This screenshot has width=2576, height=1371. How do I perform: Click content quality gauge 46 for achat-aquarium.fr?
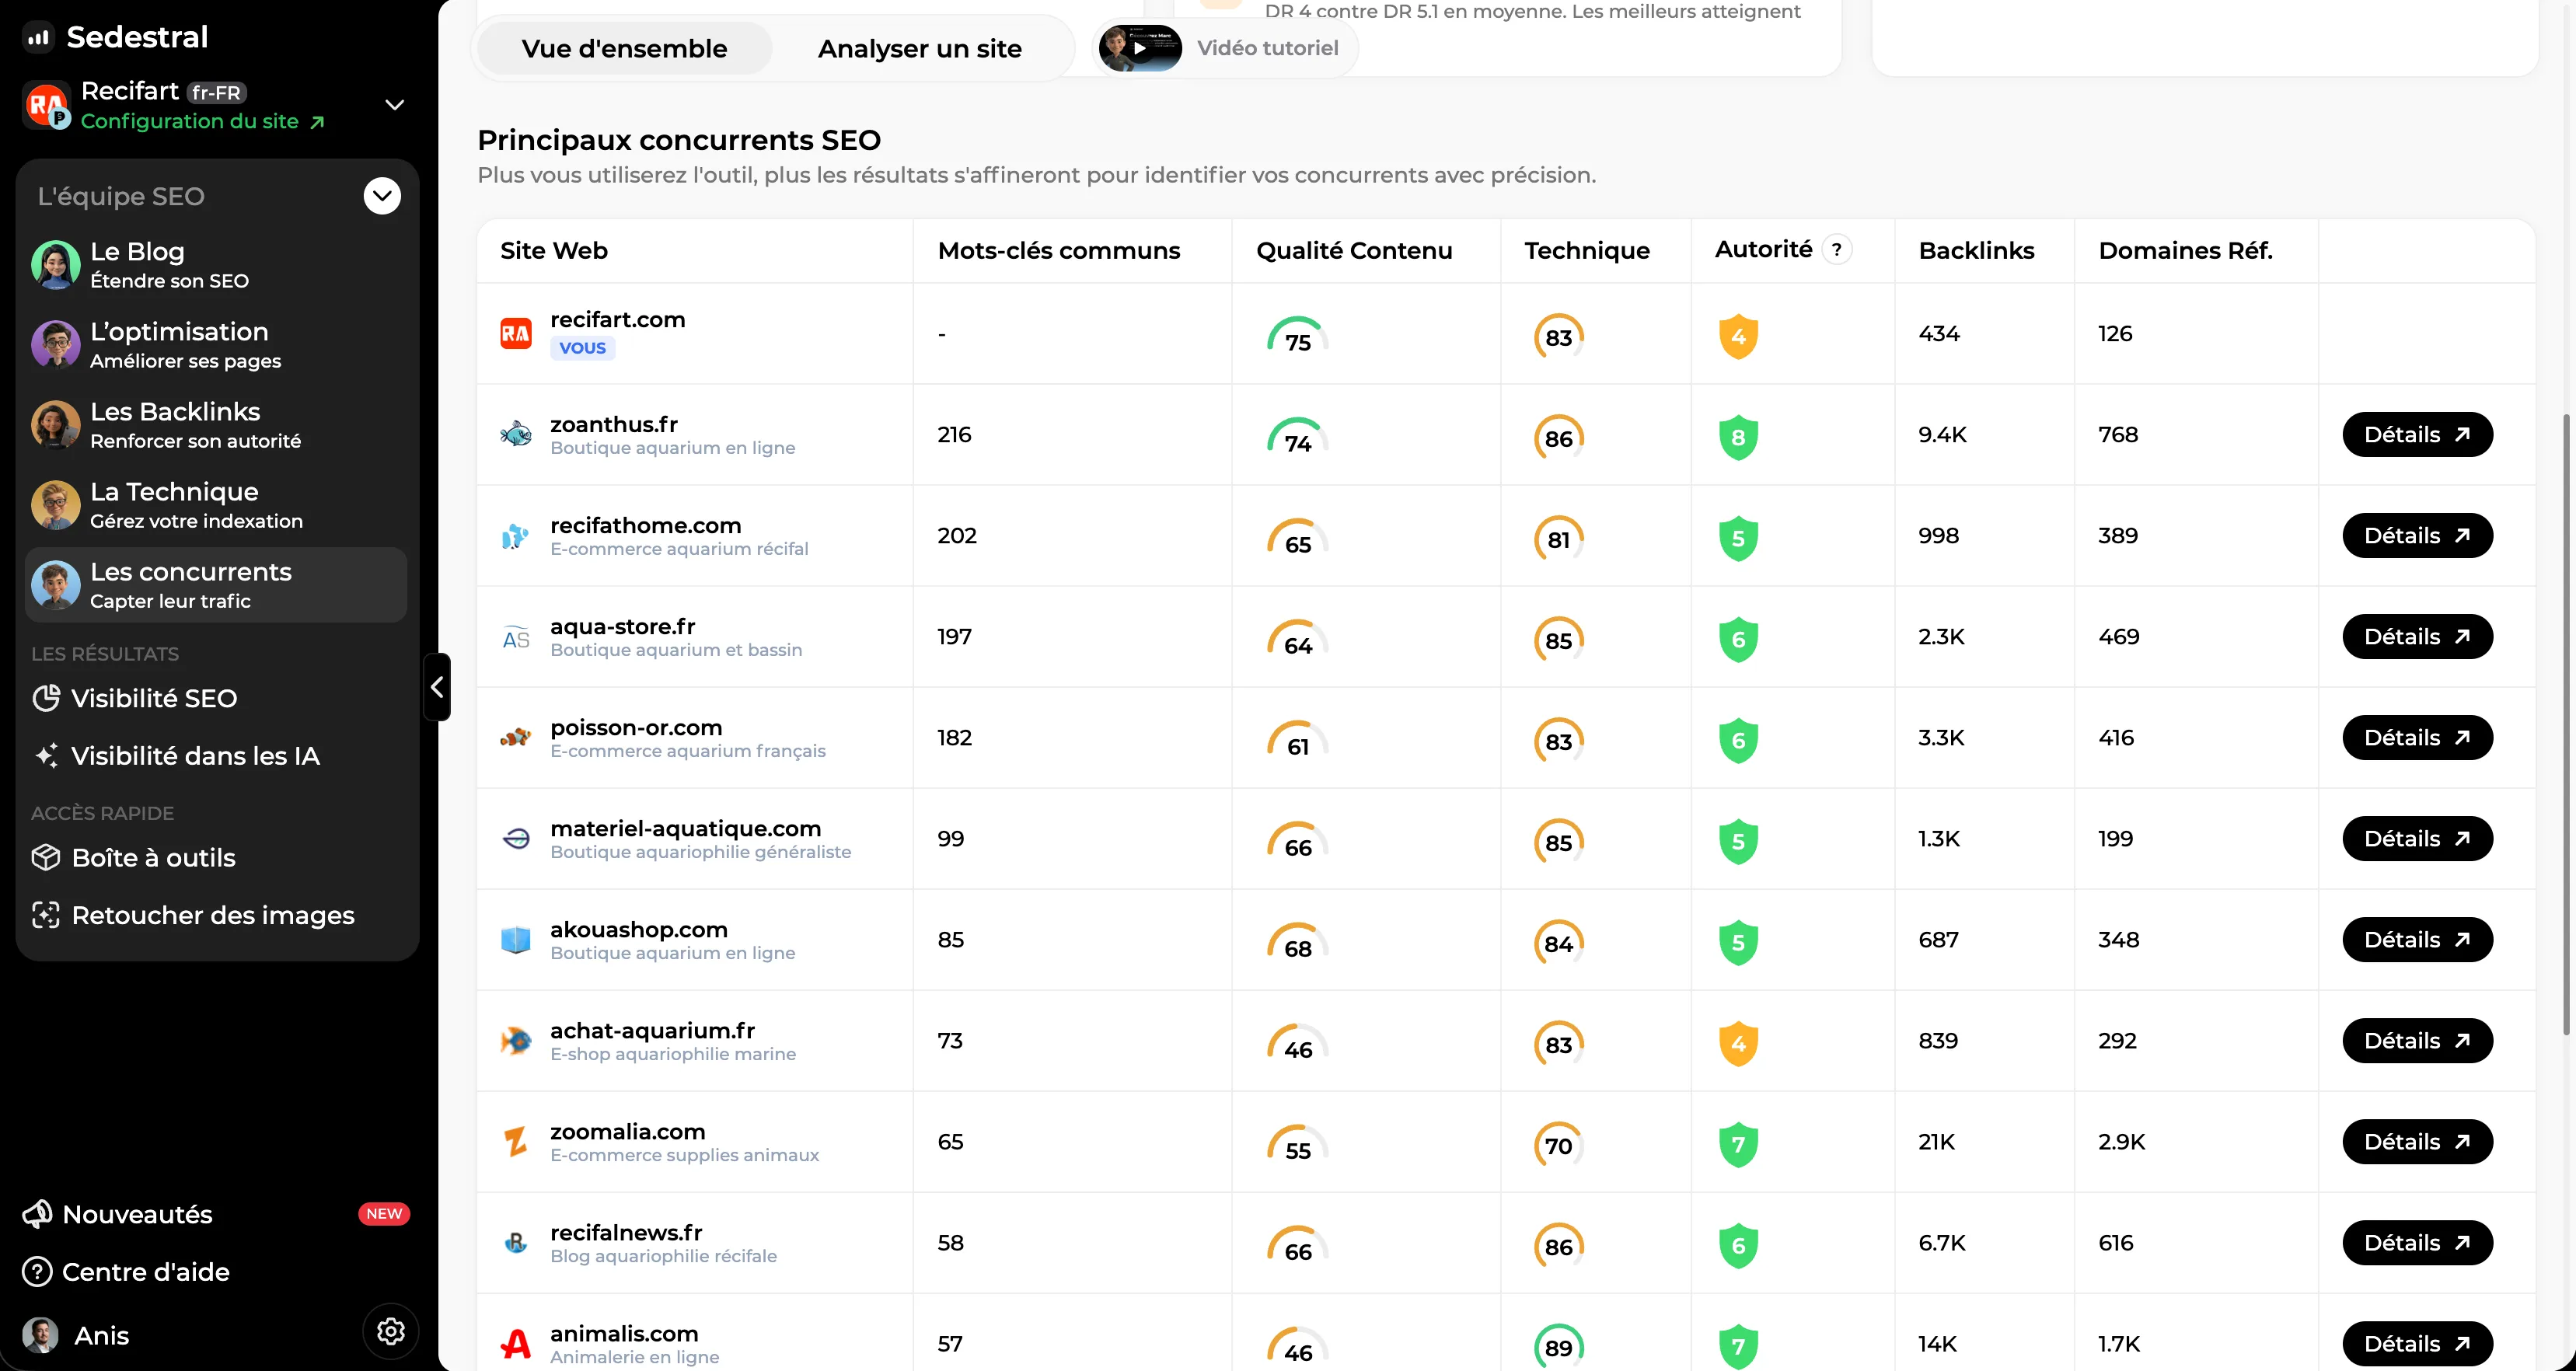click(x=1297, y=1044)
